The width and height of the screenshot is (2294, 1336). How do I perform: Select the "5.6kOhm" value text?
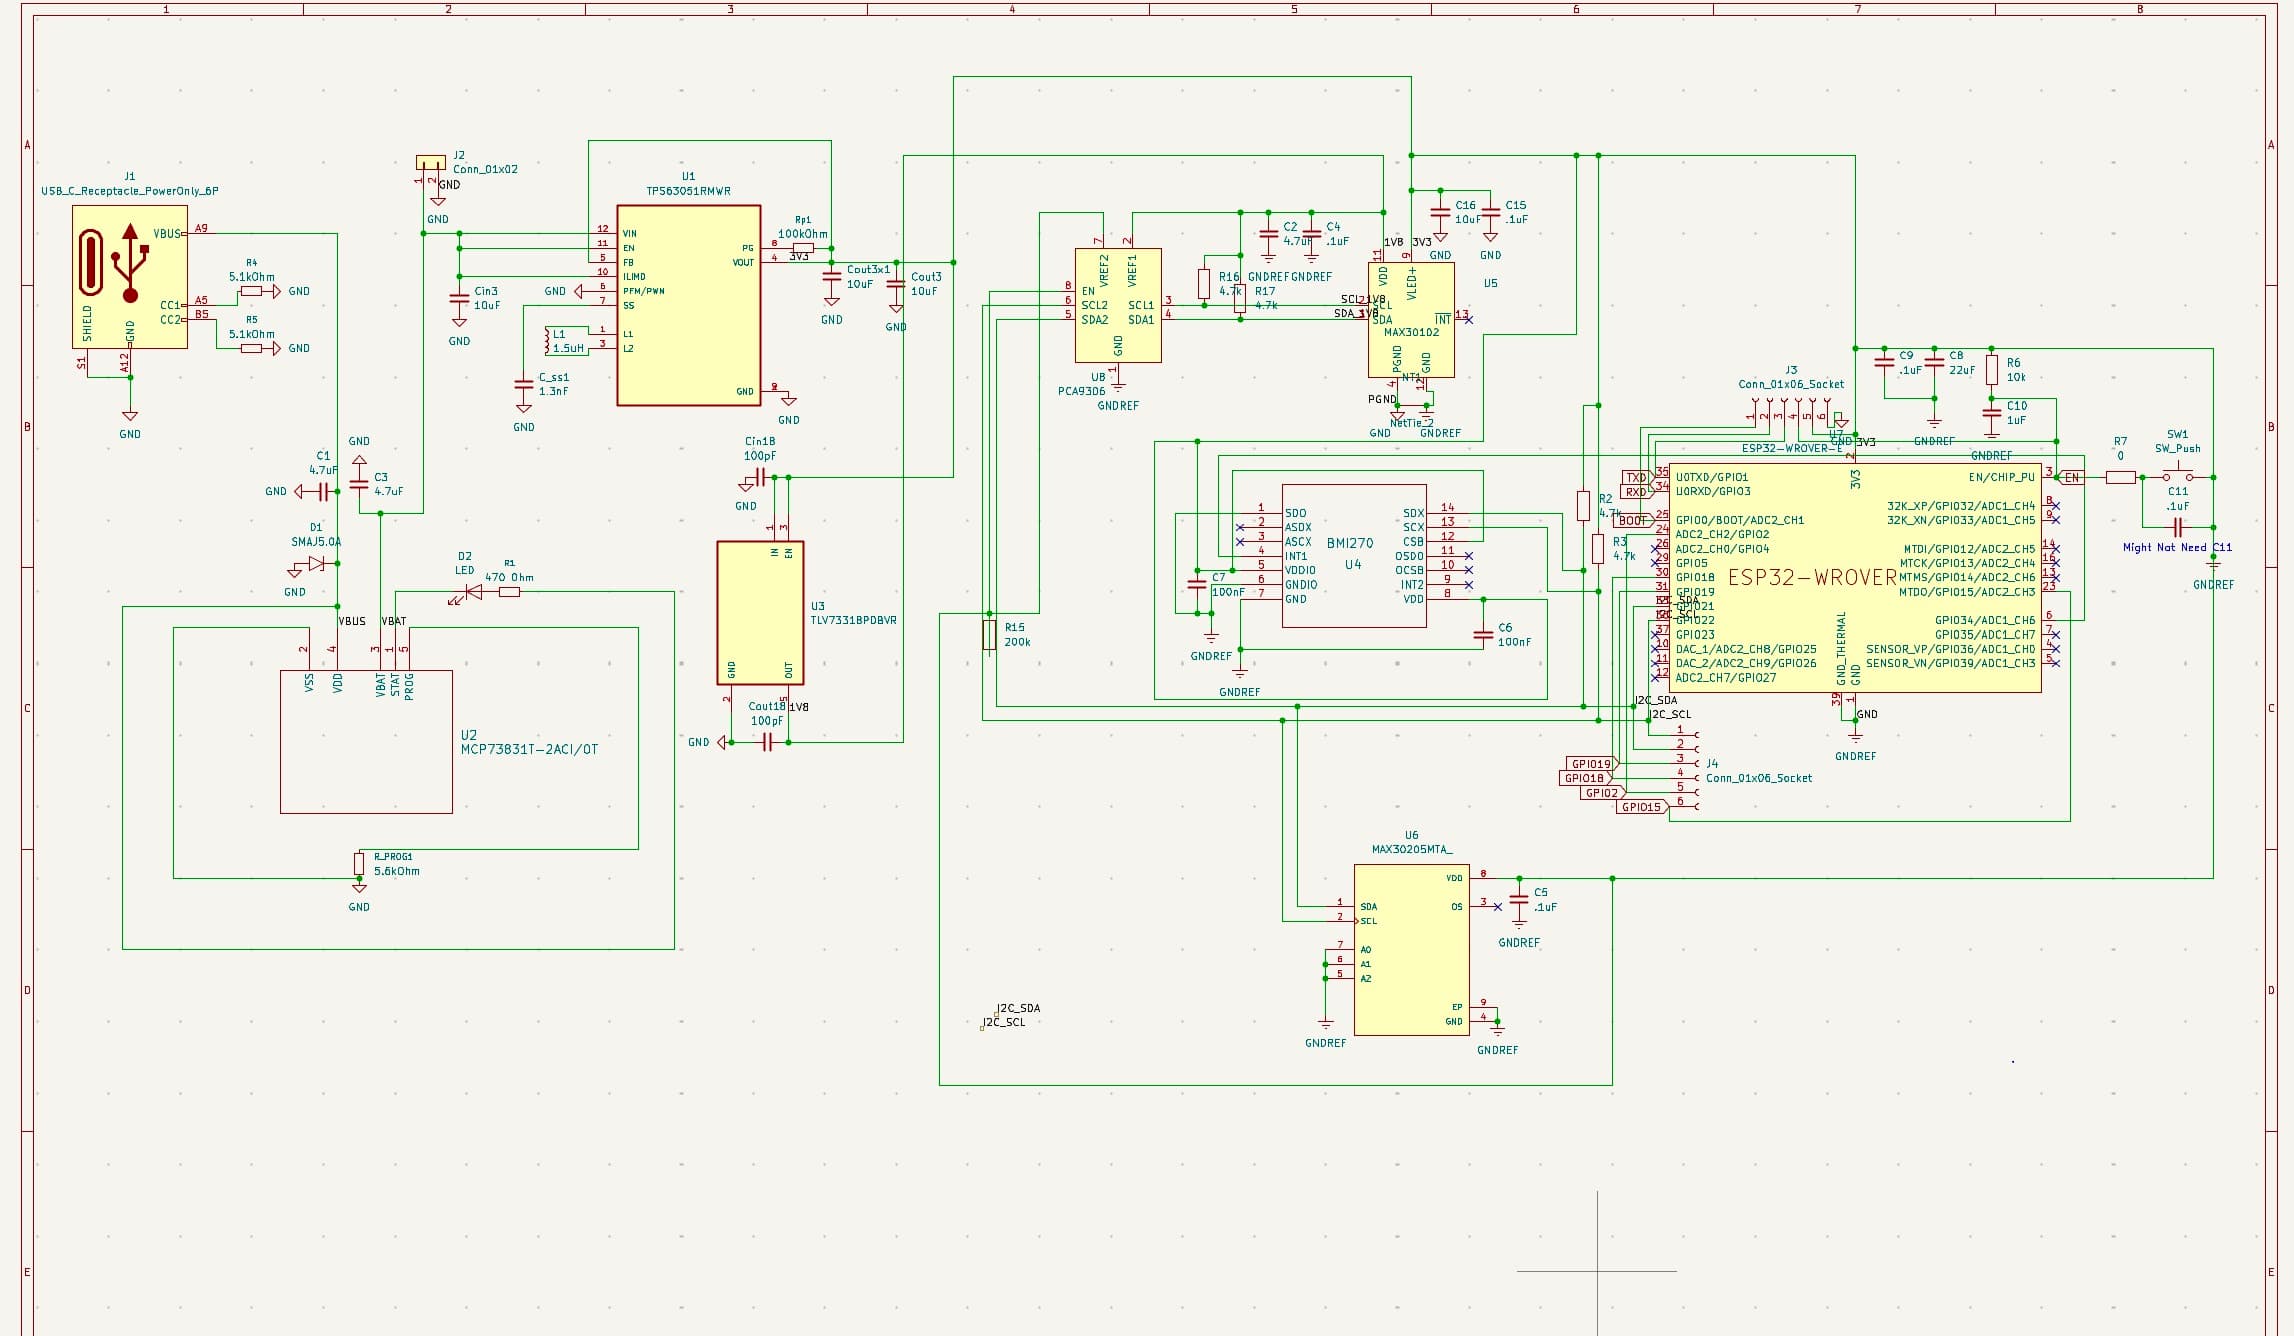coord(397,871)
